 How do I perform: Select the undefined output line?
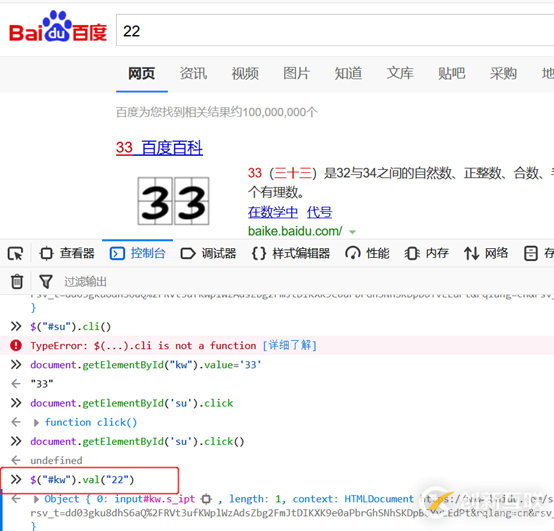pos(56,460)
